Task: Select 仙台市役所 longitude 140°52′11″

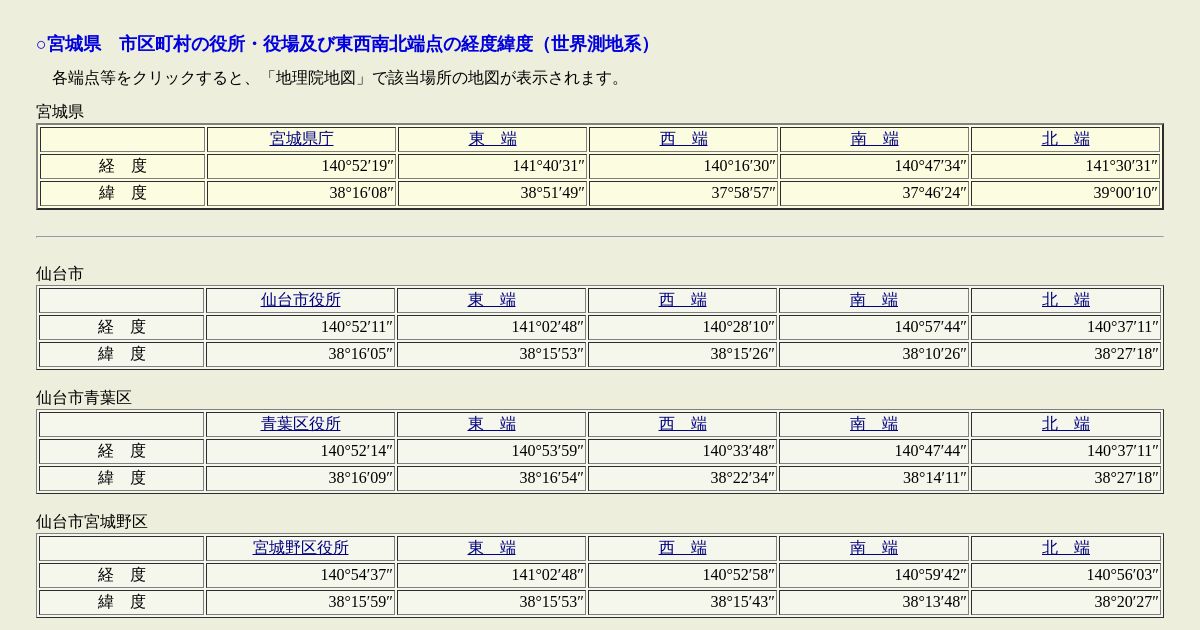Action: pyautogui.click(x=356, y=327)
